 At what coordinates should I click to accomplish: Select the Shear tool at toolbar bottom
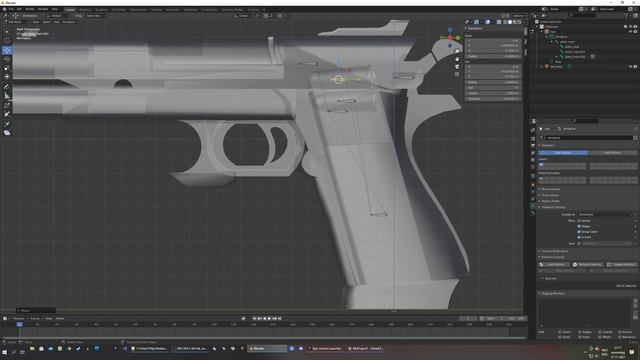[7, 133]
